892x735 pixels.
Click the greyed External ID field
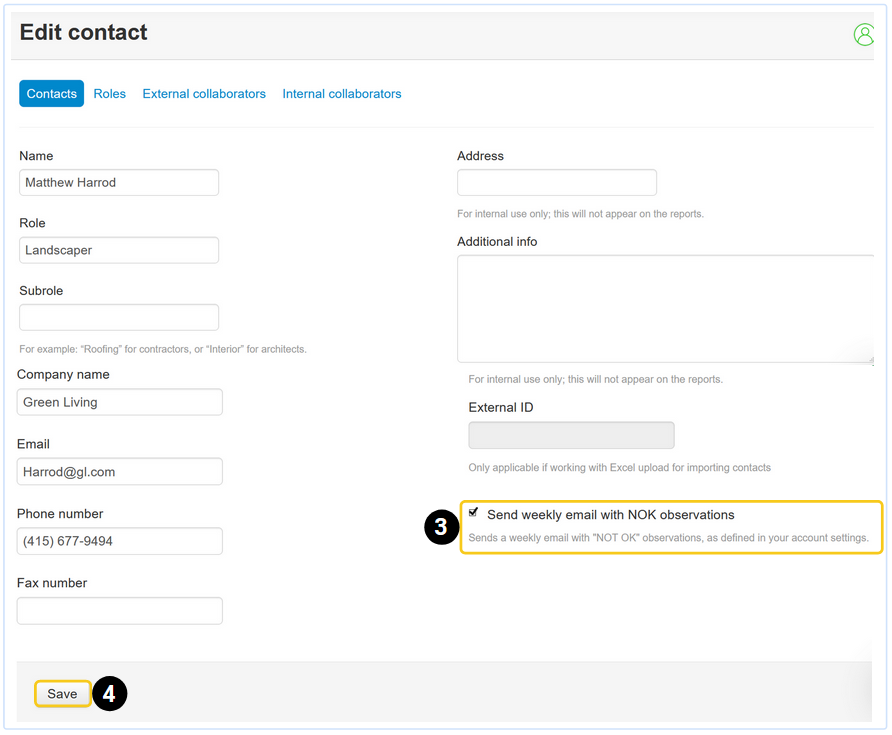[571, 435]
